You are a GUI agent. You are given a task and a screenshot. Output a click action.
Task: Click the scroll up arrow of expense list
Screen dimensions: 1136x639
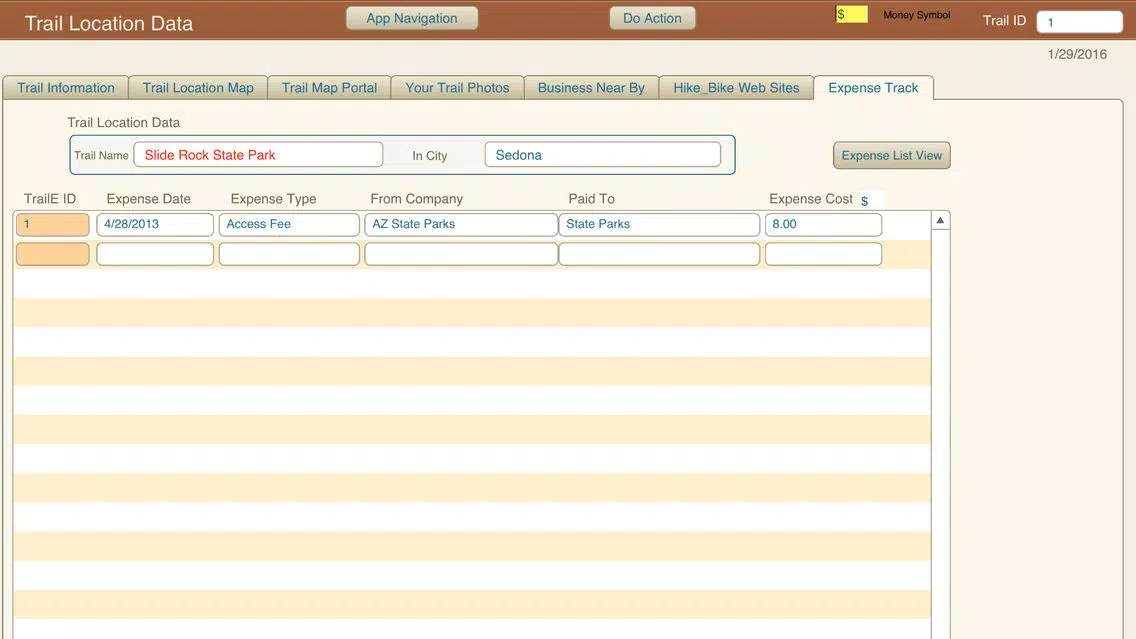point(940,220)
